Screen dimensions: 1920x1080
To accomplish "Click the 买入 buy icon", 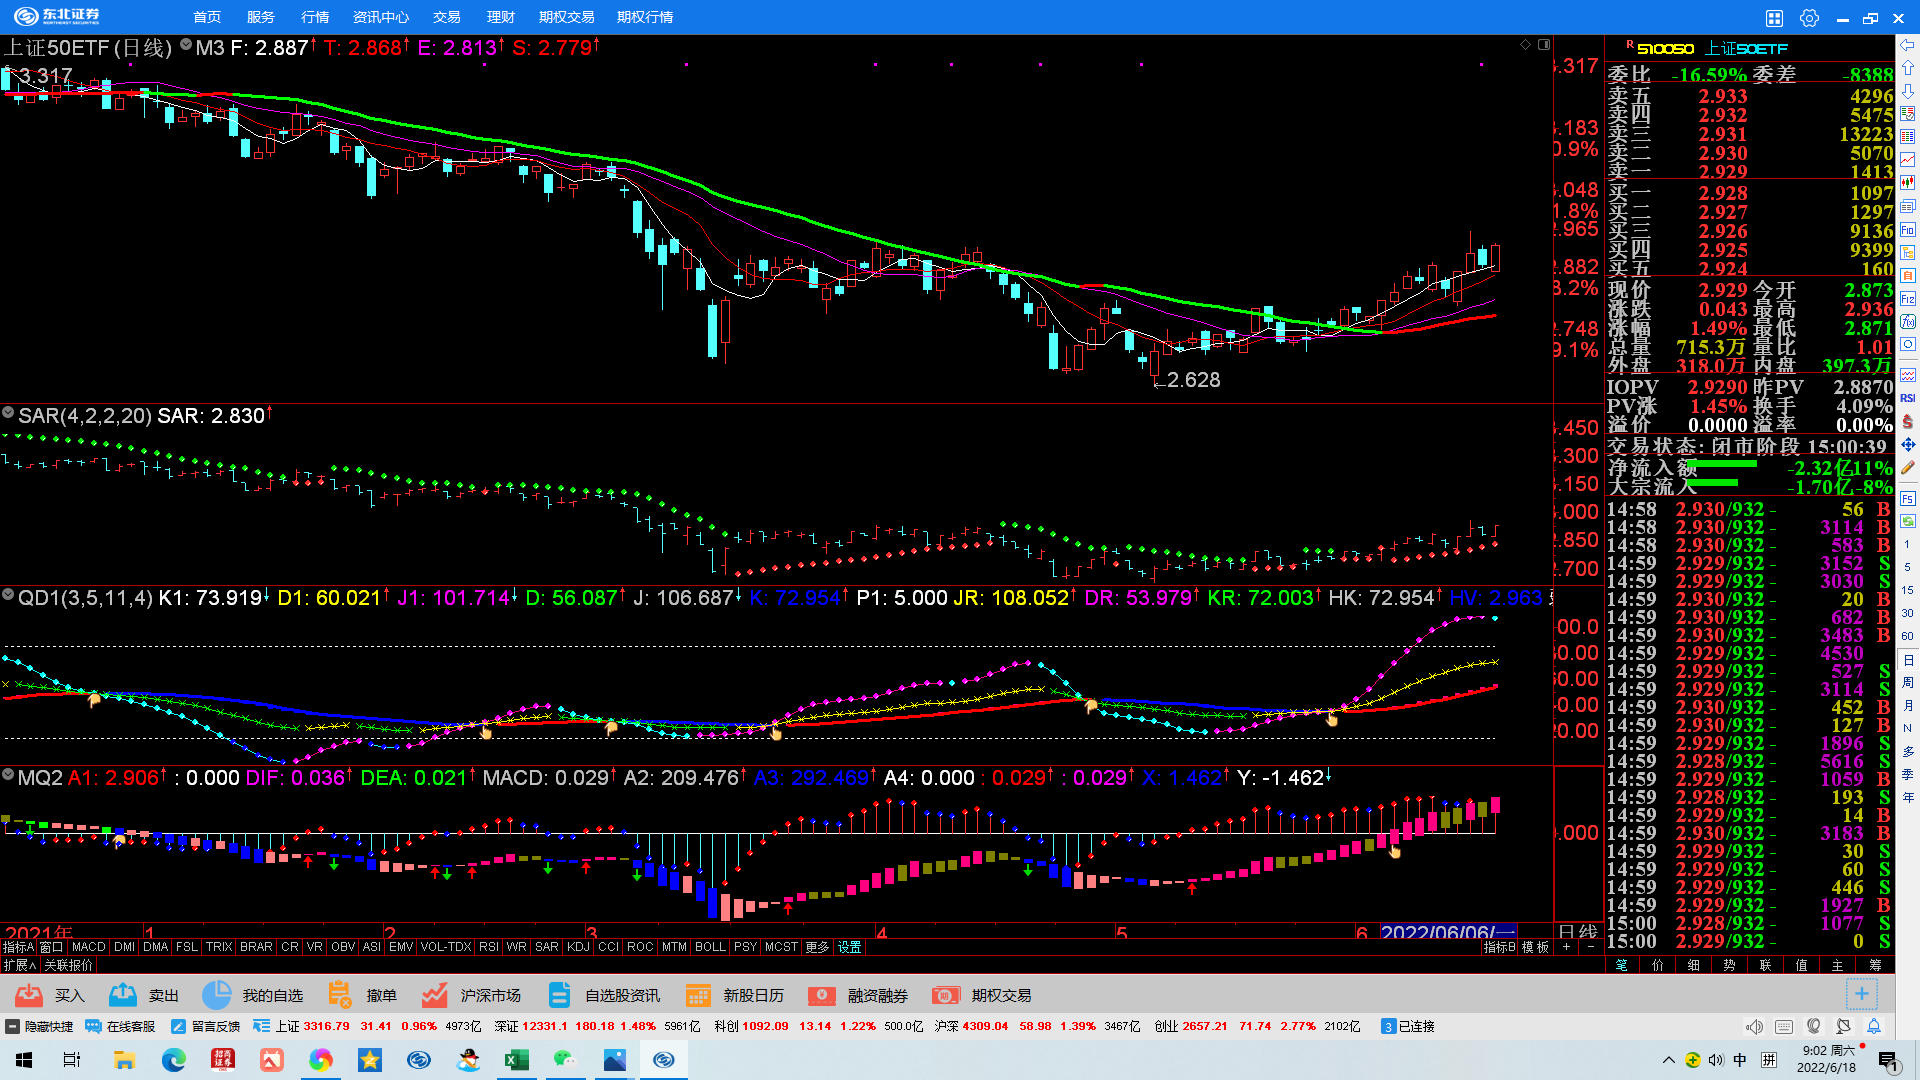I will (29, 995).
